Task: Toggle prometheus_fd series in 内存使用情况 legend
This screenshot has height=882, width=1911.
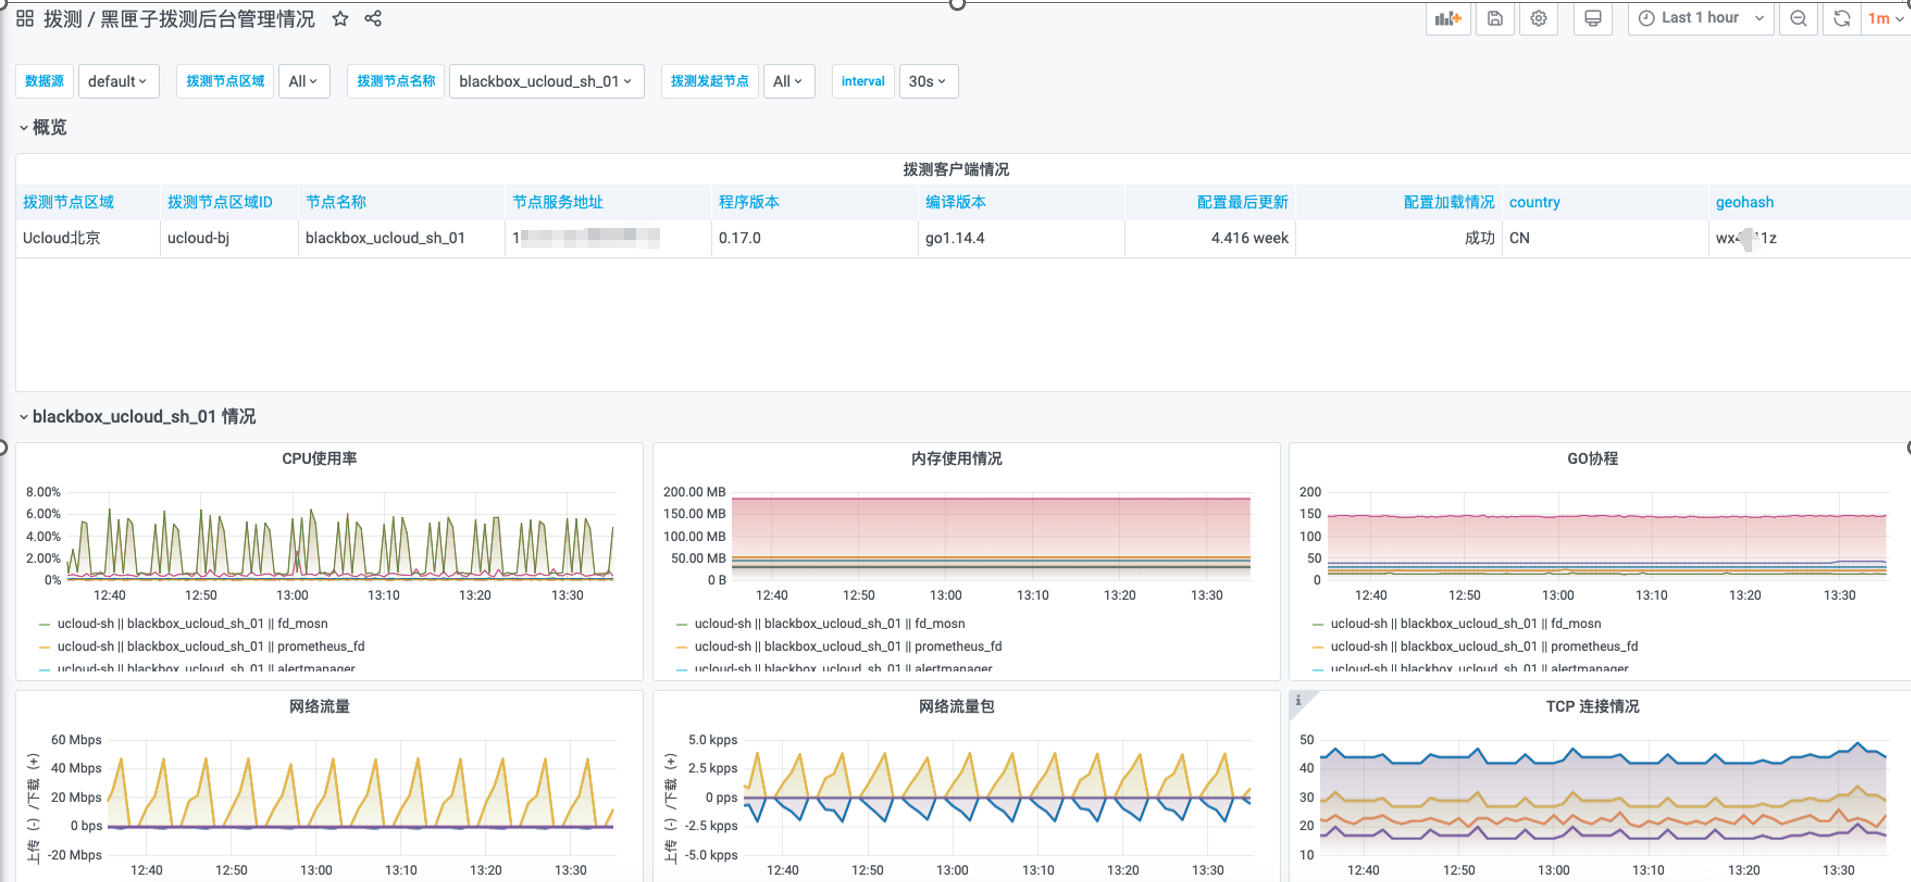Action: coord(848,647)
